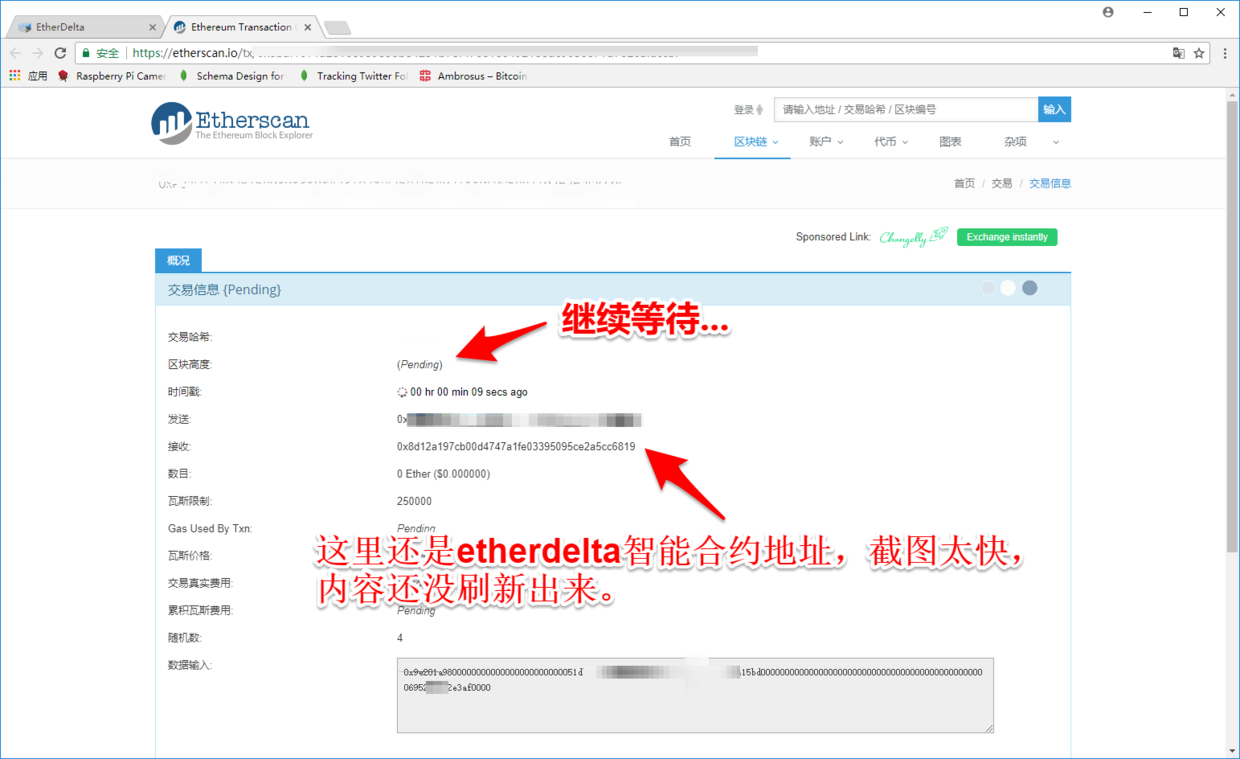Click the 交易 breadcrumb link
The image size is (1240, 759).
1002,184
